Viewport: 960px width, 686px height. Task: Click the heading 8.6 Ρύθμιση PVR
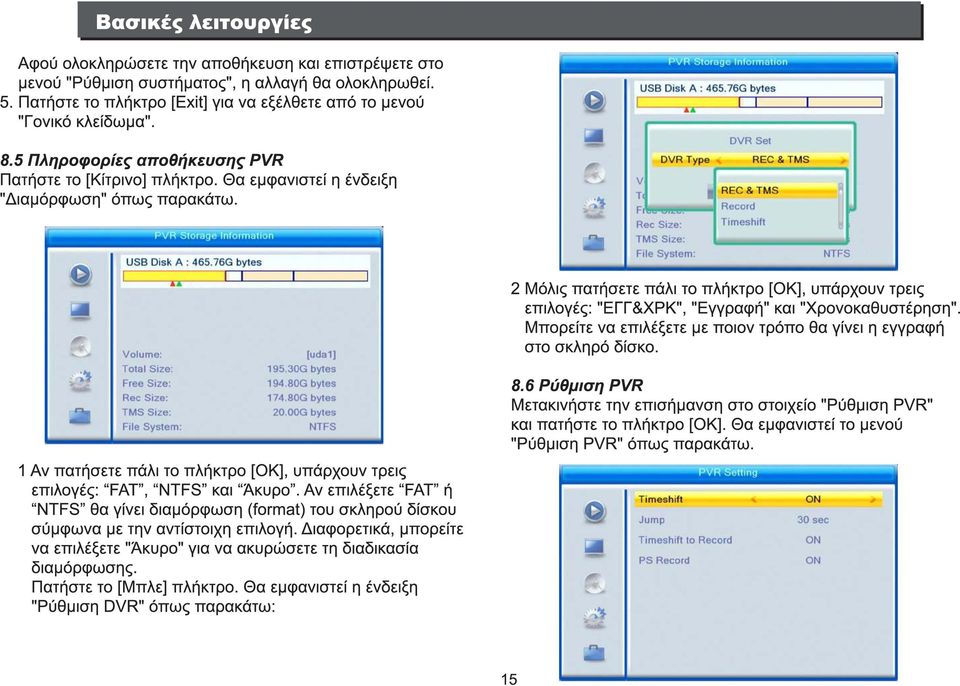coord(577,385)
